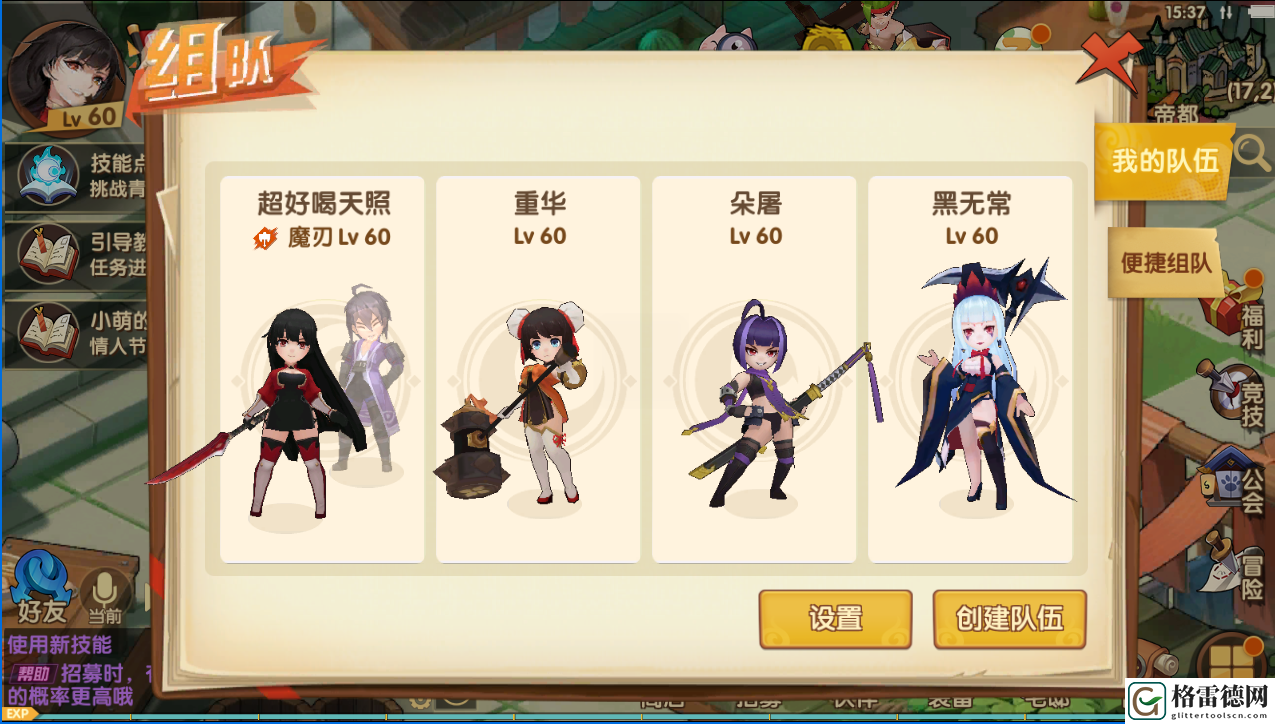
Task: Click the player avatar portrait Lv 60
Action: point(66,77)
